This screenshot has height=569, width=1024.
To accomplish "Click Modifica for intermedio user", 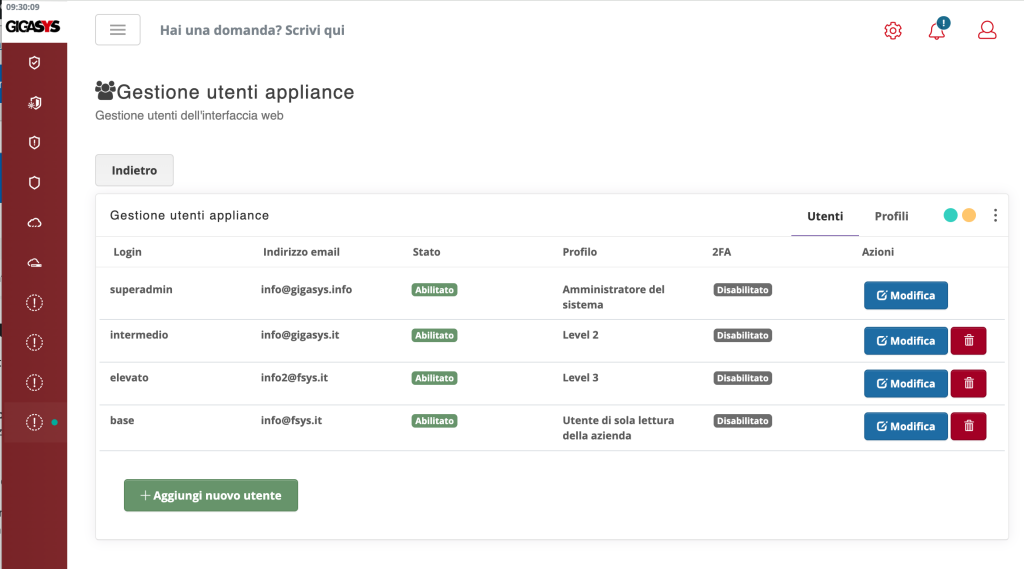I will click(906, 341).
